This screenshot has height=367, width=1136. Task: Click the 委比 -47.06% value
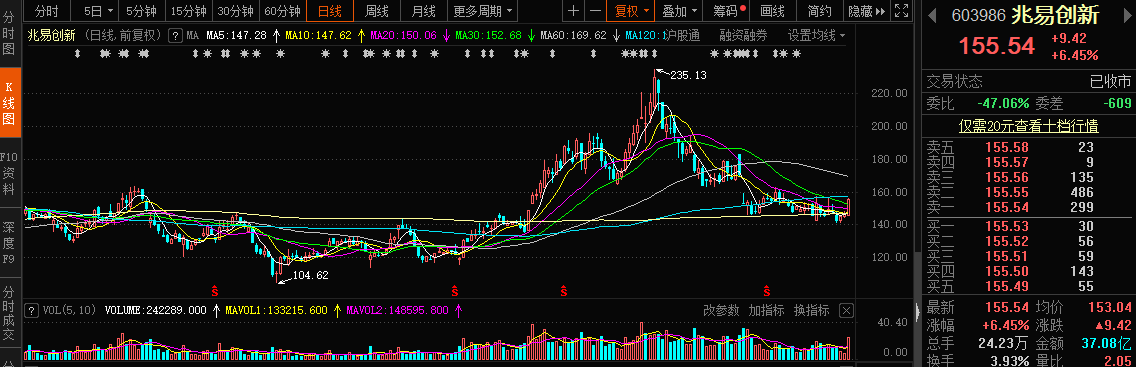point(1003,104)
